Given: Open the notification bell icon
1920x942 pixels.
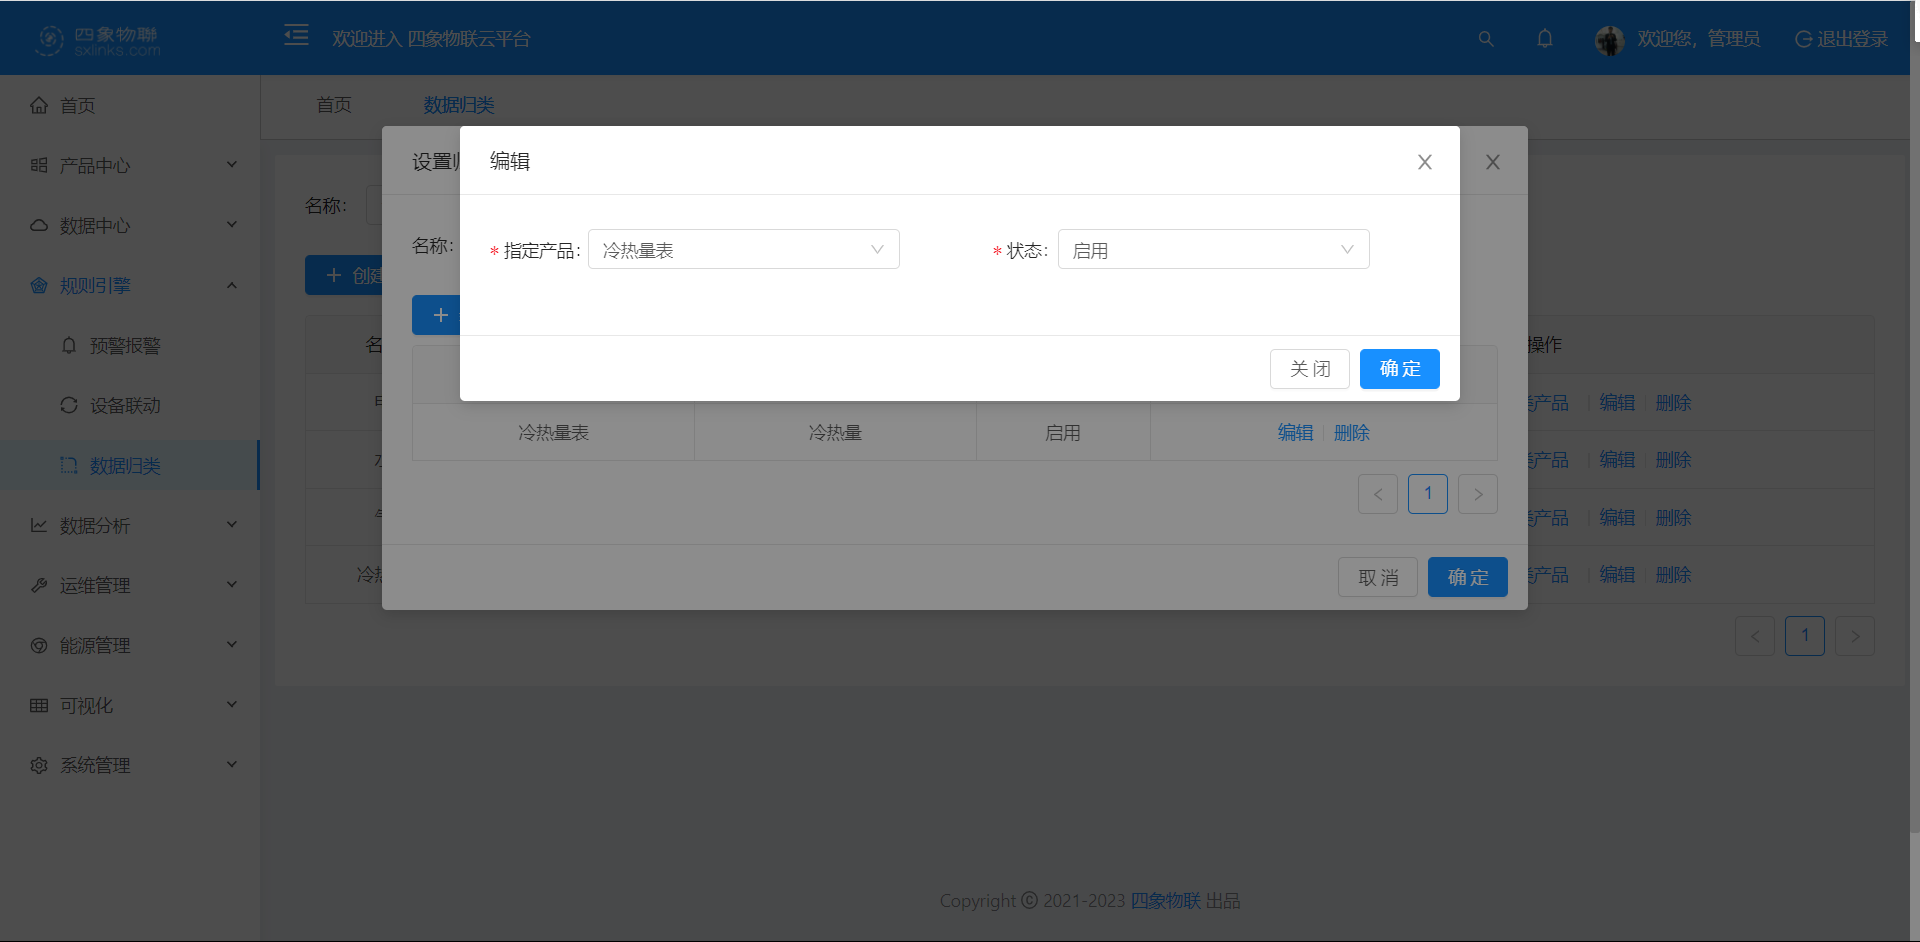Looking at the screenshot, I should 1544,38.
